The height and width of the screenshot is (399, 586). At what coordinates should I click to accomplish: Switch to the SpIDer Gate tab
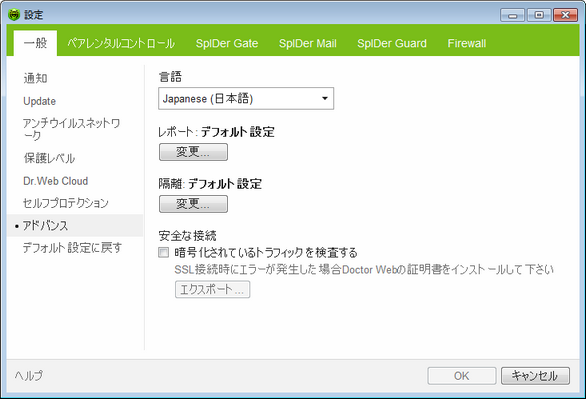point(227,43)
